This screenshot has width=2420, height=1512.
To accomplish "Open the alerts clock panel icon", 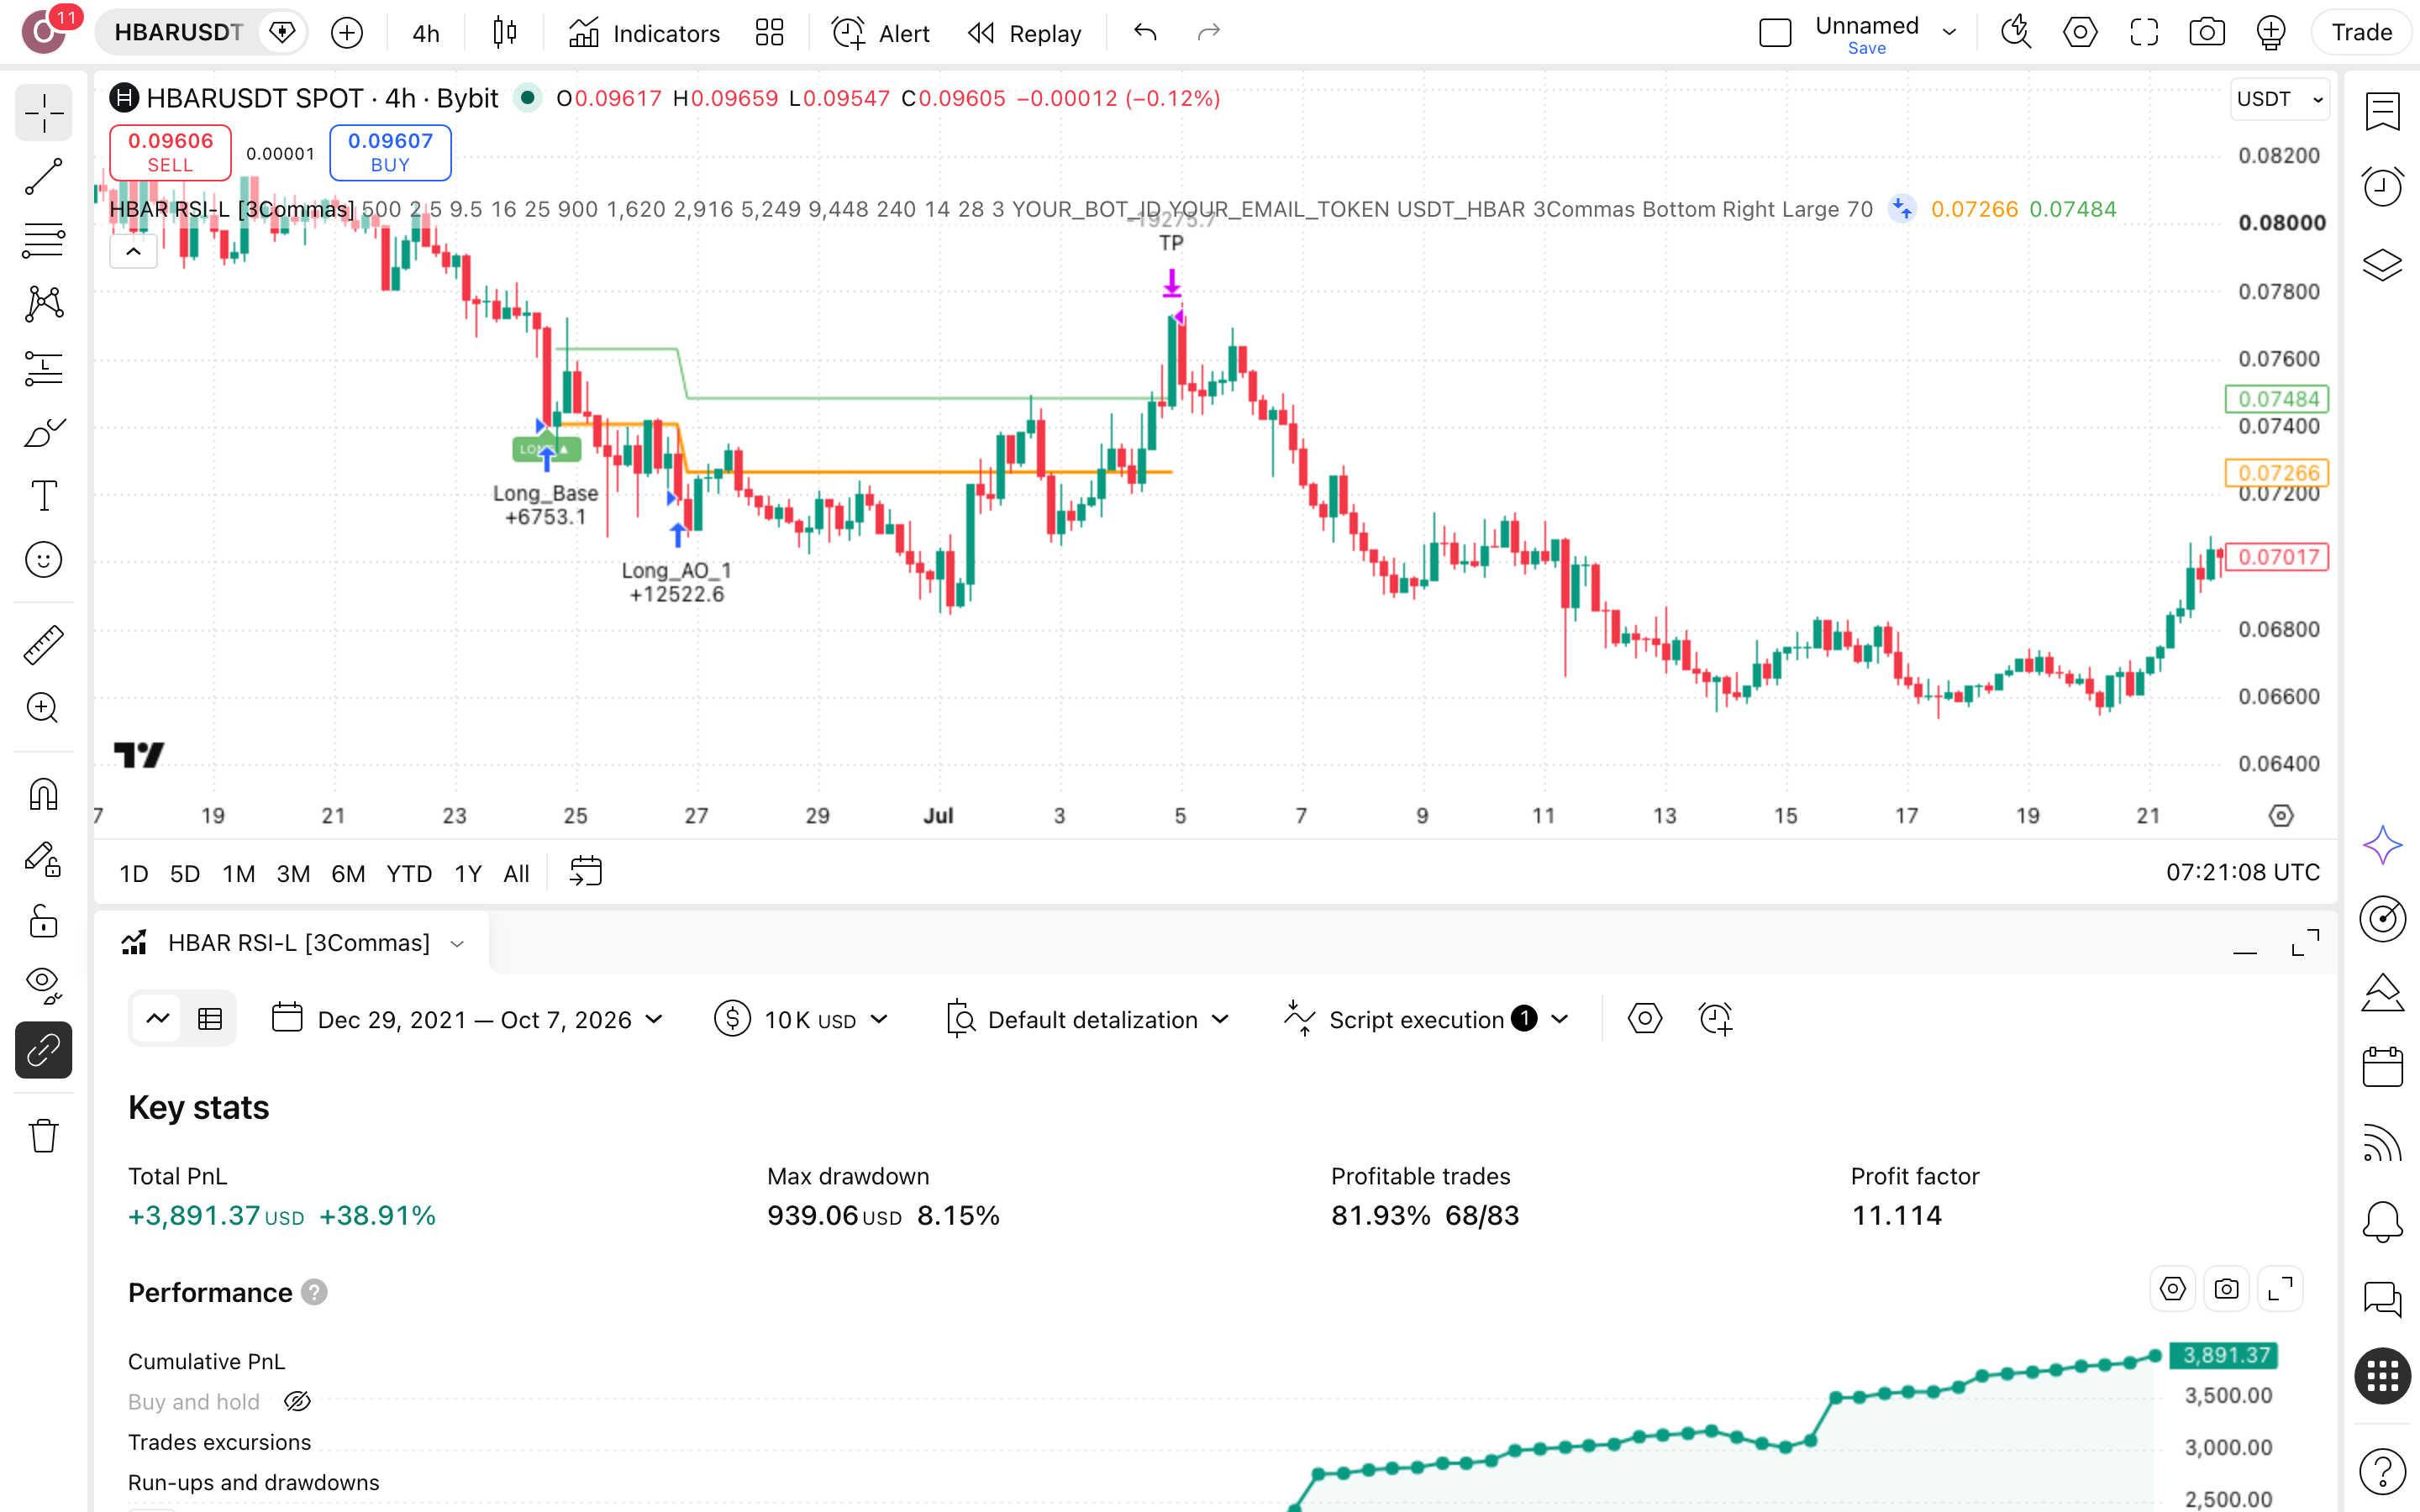I will click(x=2383, y=186).
